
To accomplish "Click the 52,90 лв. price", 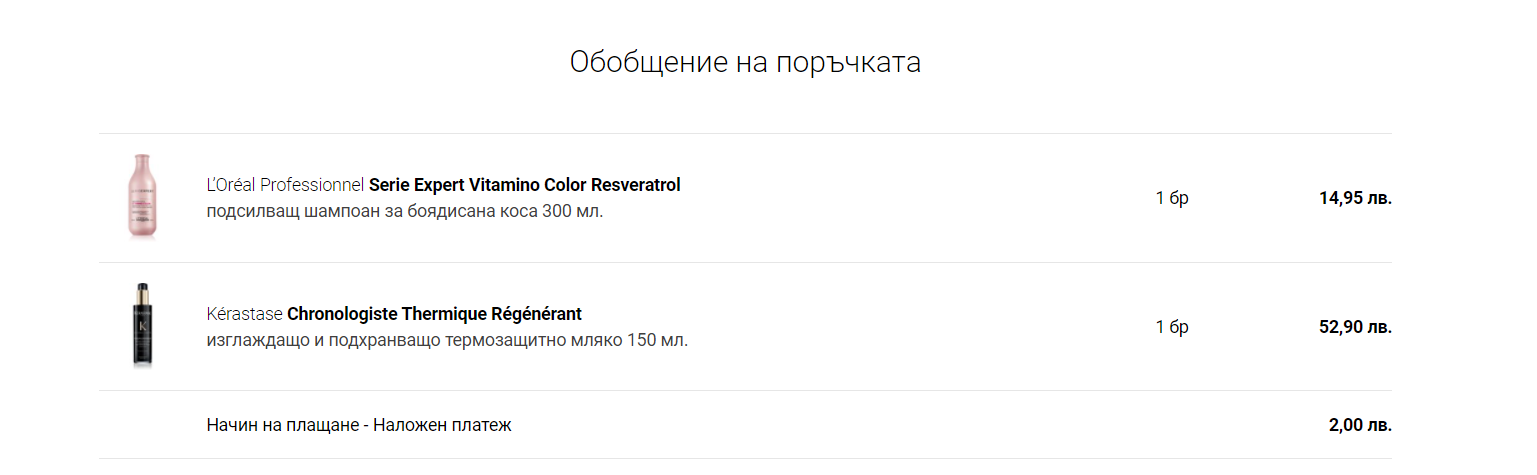I will coord(1355,327).
